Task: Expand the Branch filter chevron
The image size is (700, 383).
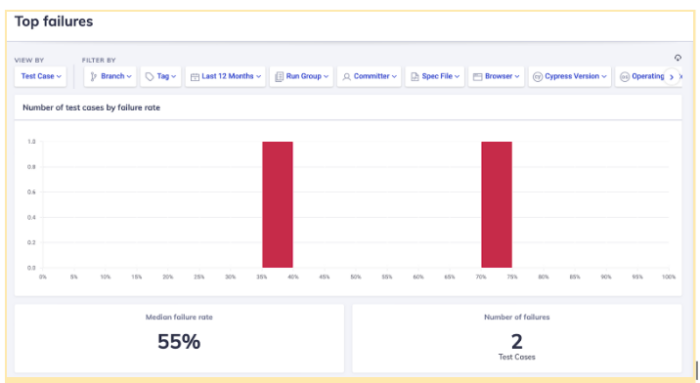Action: (x=129, y=76)
